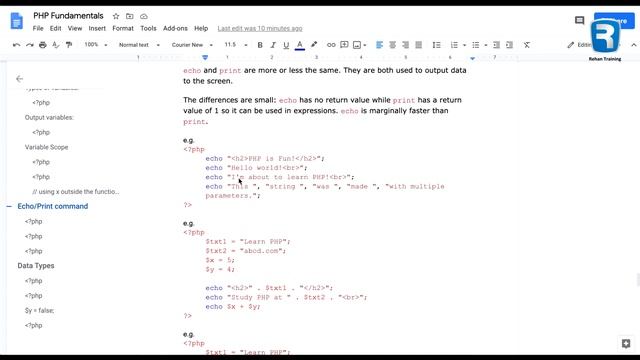Go to Output variables outline entry
Image resolution: width=640 pixels, height=360 pixels.
click(x=49, y=118)
